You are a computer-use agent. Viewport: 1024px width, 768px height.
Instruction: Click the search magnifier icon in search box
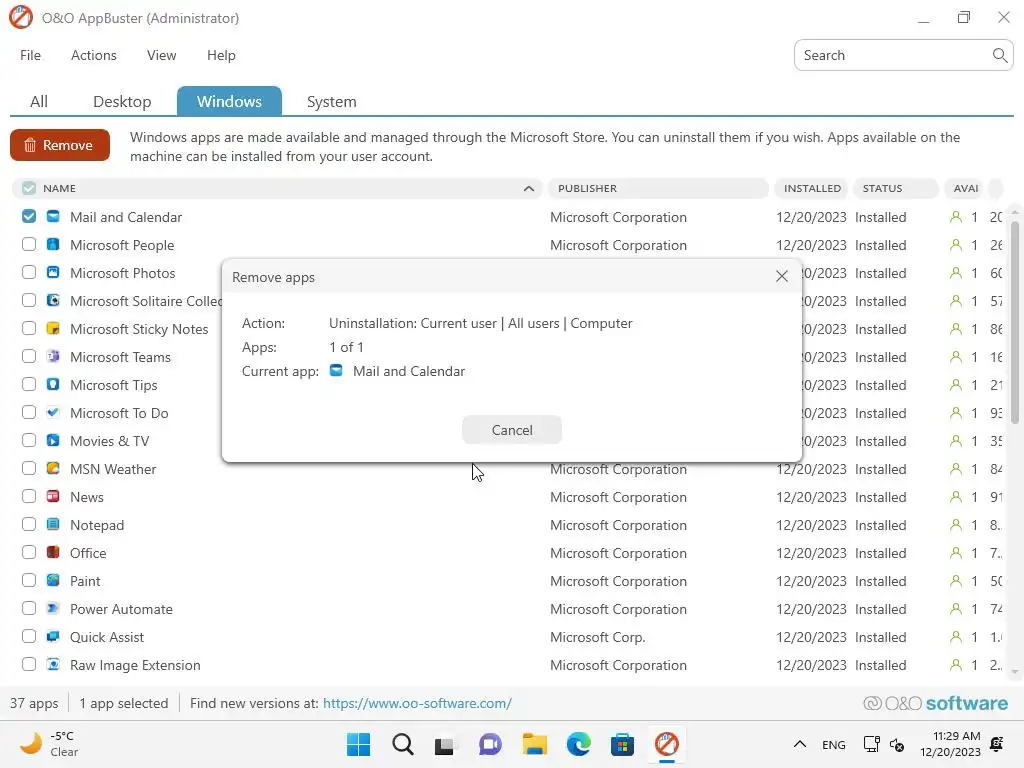tap(999, 56)
